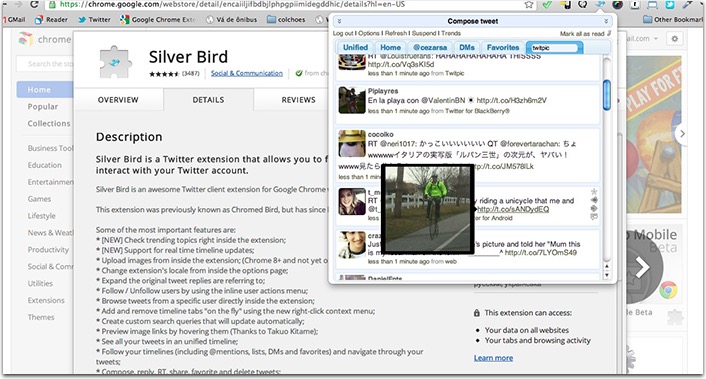Open the Games category

pyautogui.click(x=39, y=199)
